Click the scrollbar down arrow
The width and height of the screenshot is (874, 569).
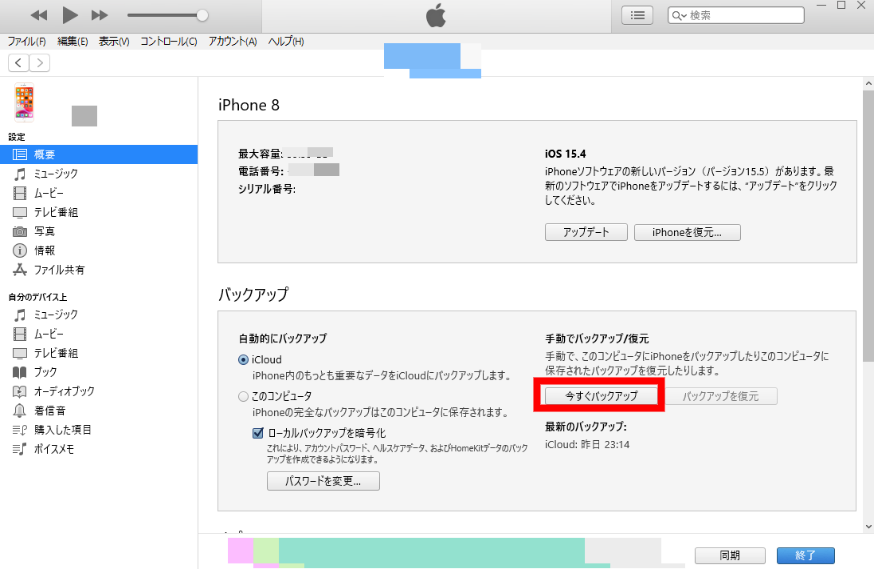click(868, 526)
